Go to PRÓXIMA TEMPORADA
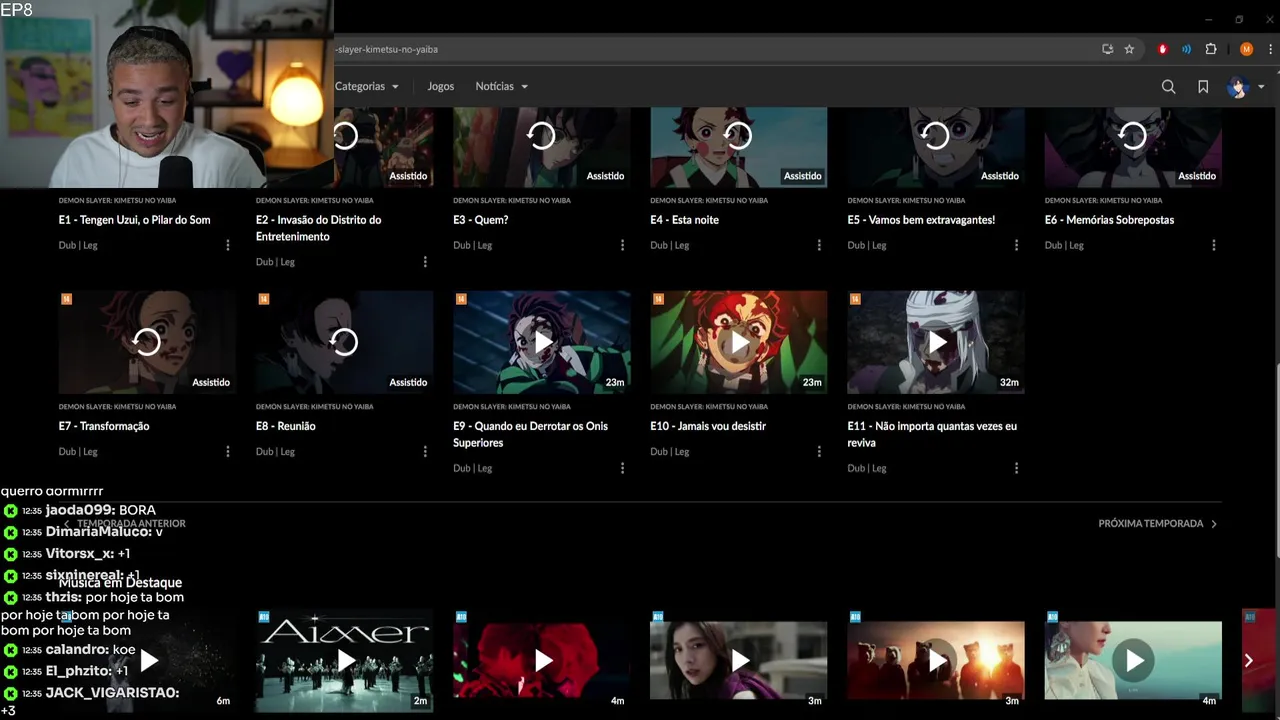Viewport: 1280px width, 720px height. point(1158,524)
